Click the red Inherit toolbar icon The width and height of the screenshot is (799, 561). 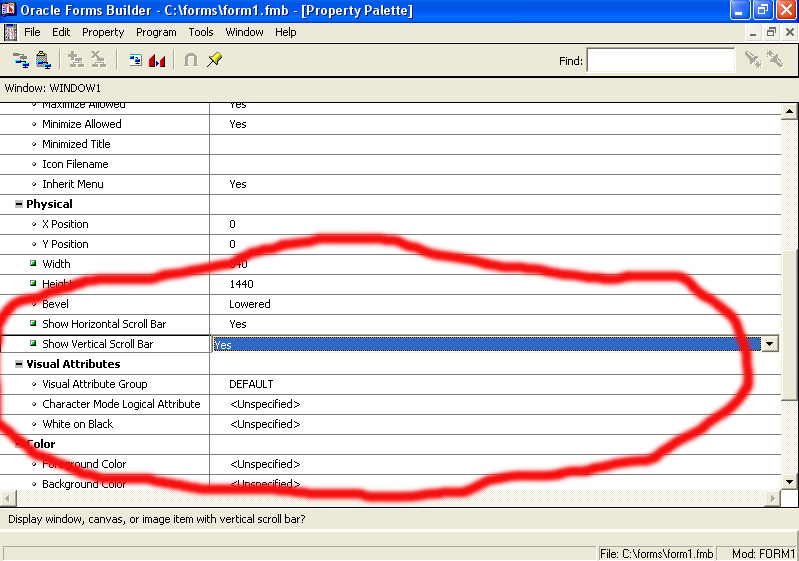click(x=157, y=61)
